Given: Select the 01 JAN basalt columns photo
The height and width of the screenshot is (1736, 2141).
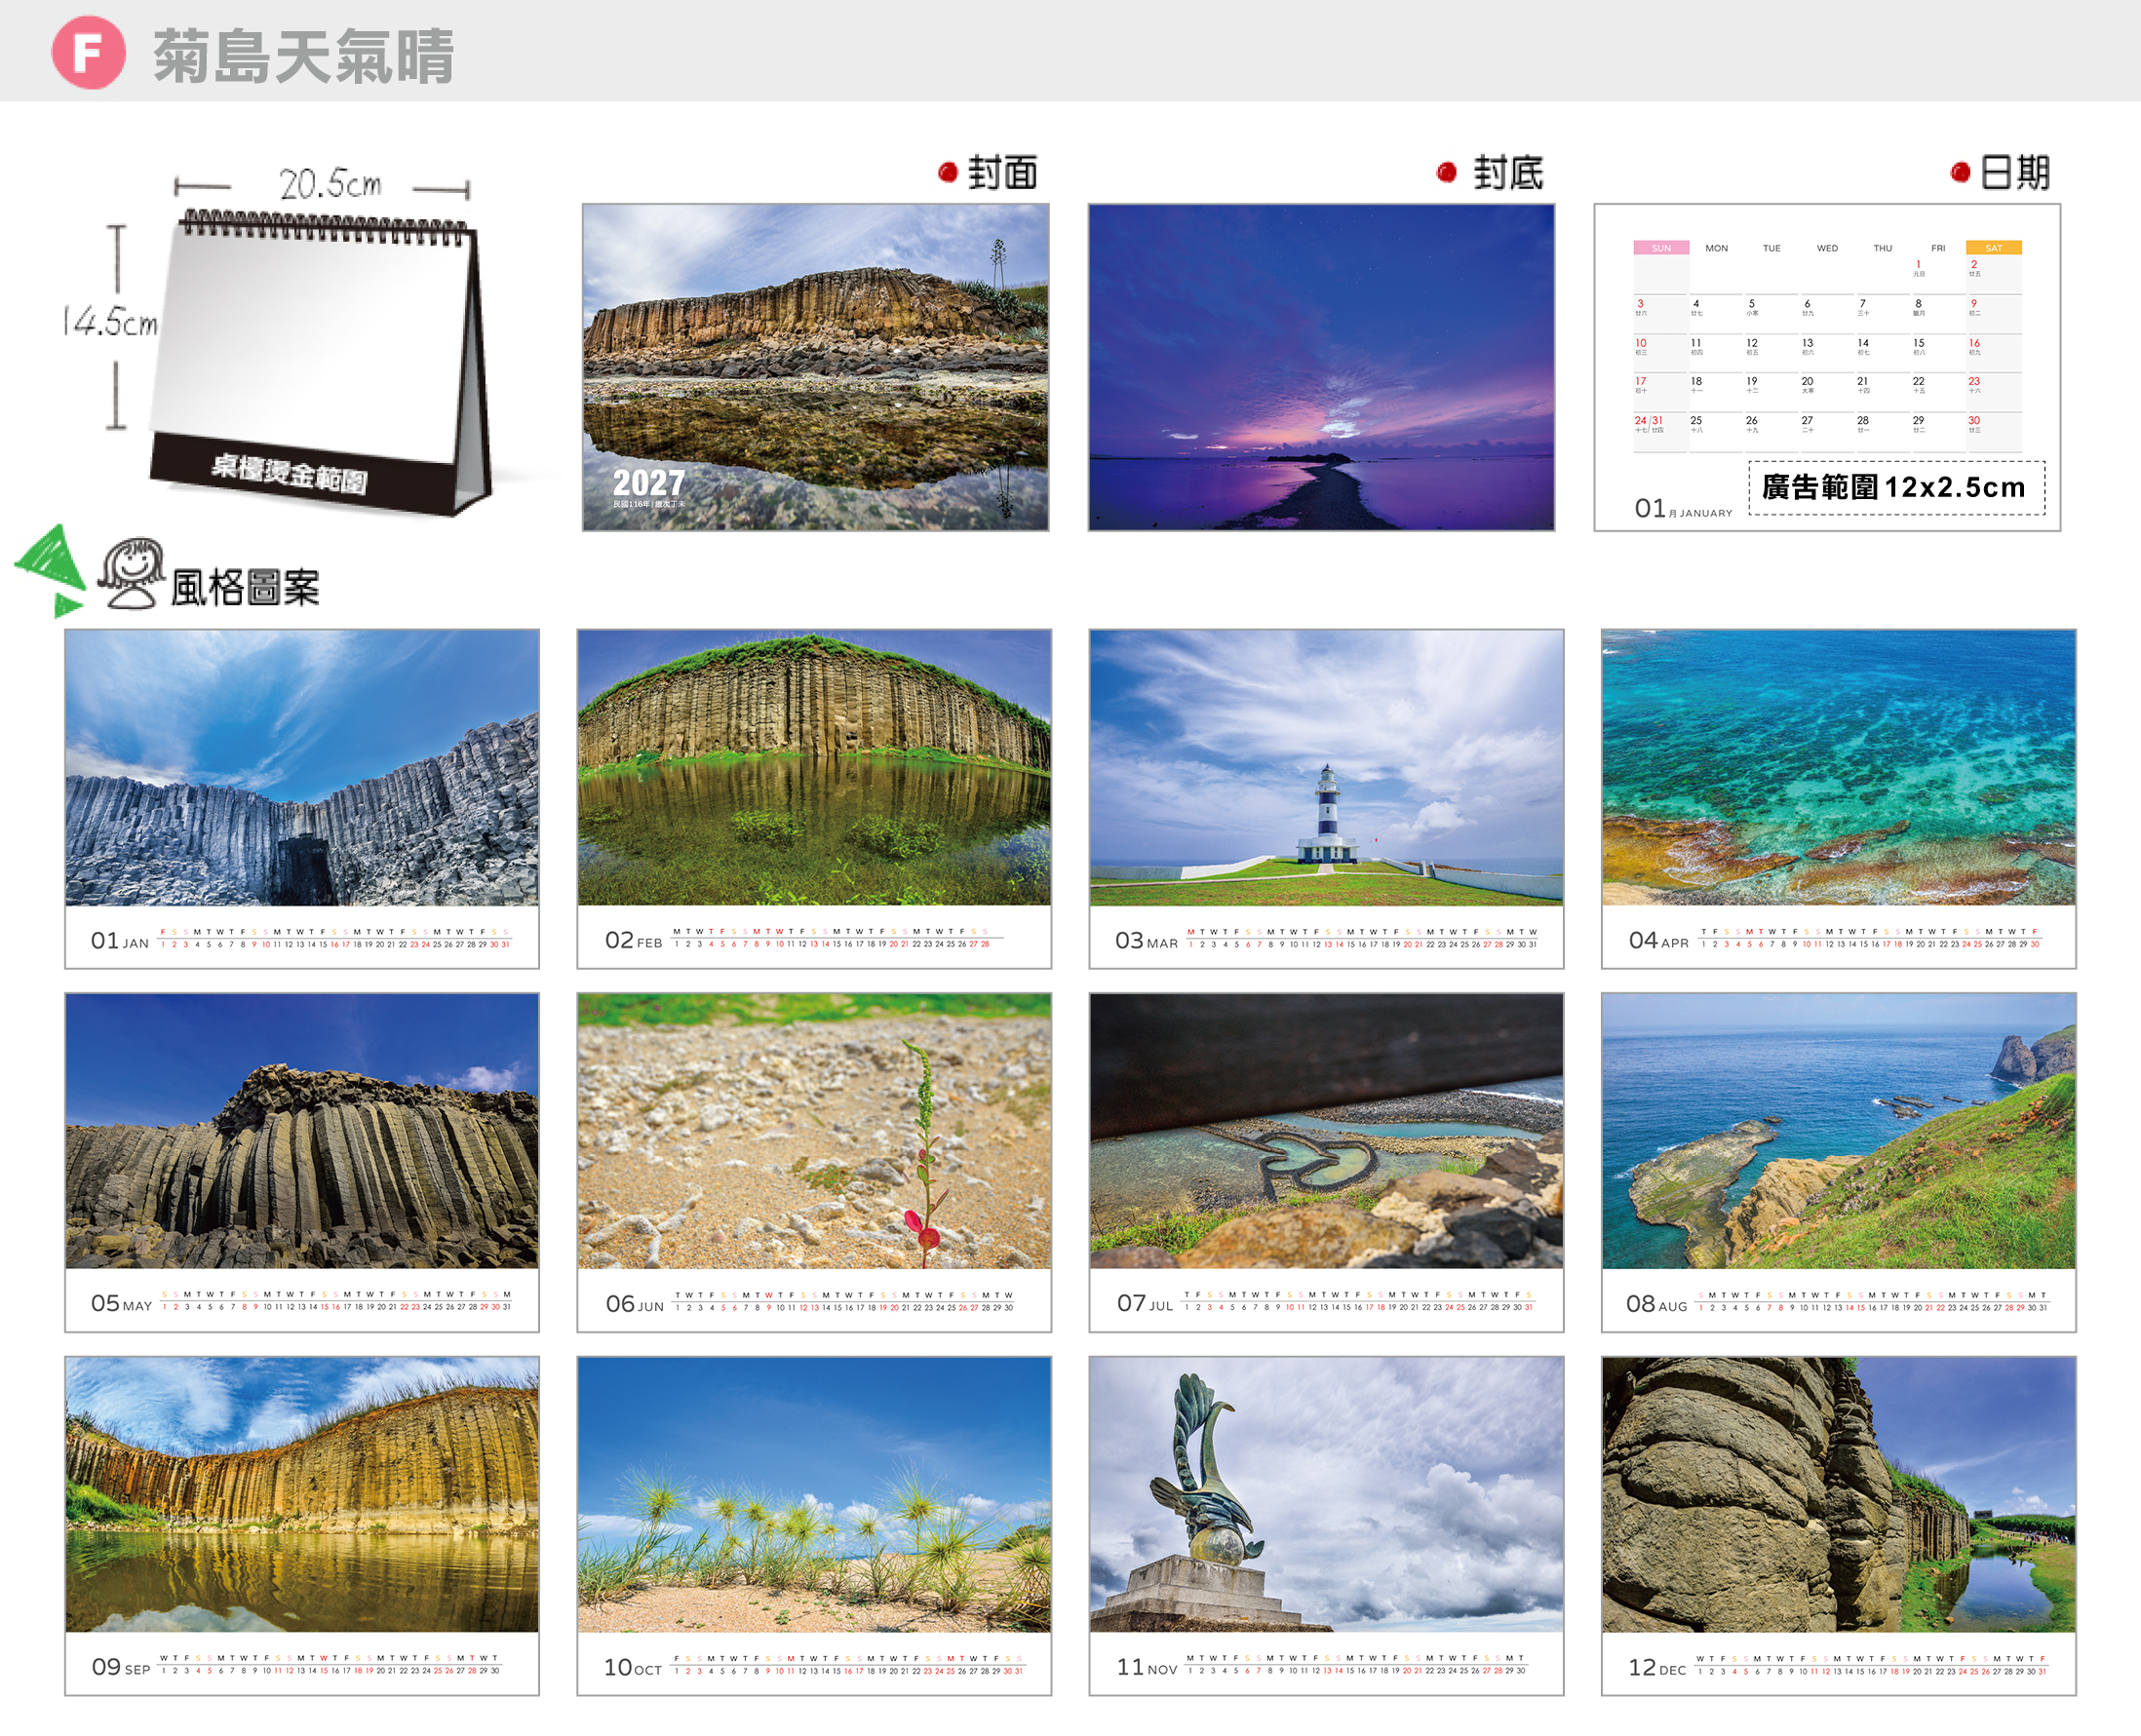Looking at the screenshot, I should point(302,767).
